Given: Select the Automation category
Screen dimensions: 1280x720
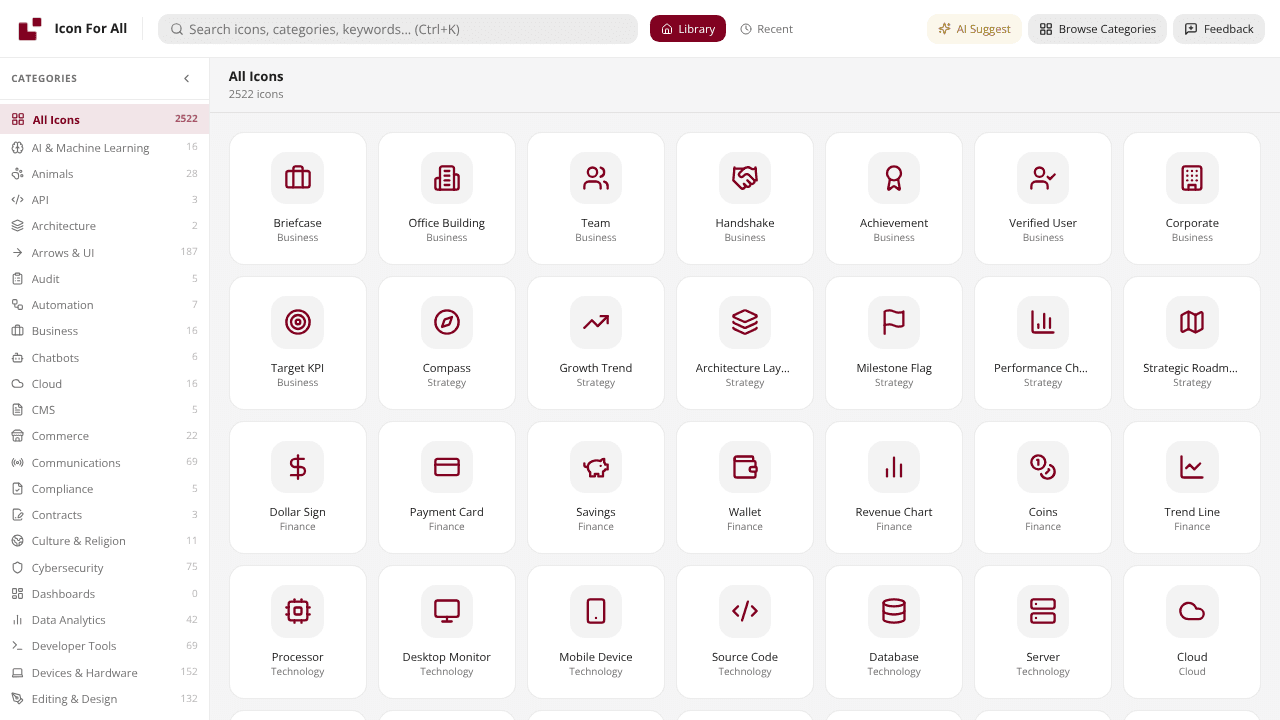Looking at the screenshot, I should [x=104, y=304].
